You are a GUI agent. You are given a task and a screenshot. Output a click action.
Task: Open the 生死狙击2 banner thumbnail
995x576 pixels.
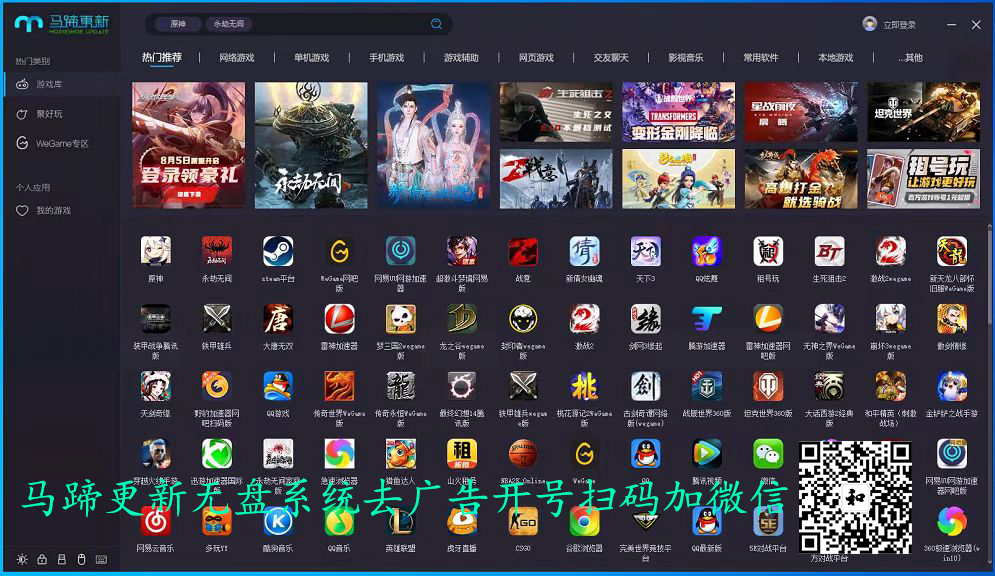[556, 112]
